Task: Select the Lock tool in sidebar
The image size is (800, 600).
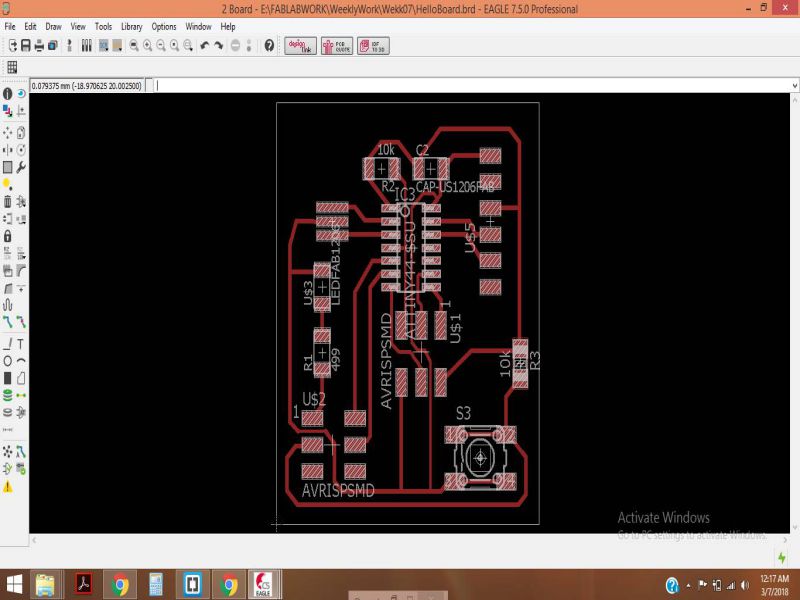Action: (x=8, y=236)
